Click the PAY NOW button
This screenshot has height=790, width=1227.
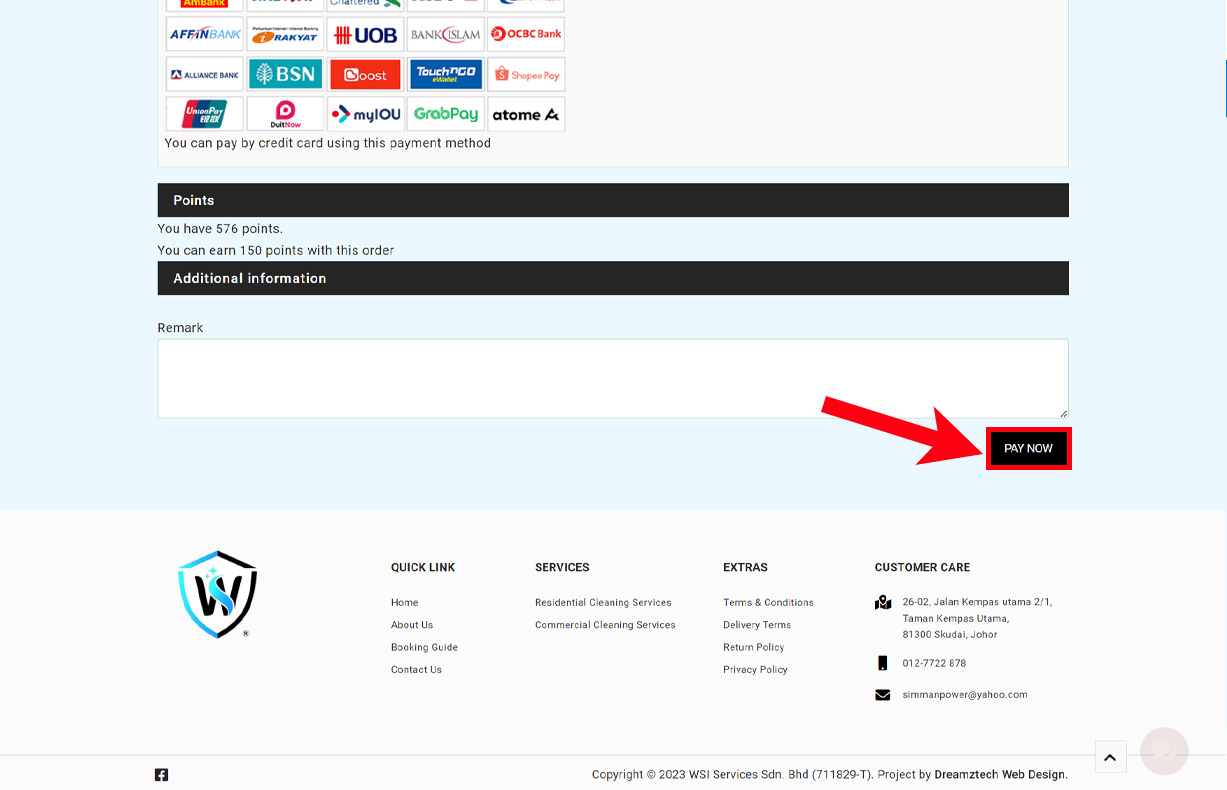[1028, 449]
